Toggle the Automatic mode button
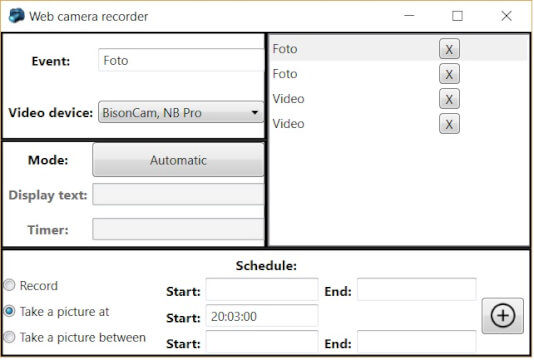 click(178, 160)
